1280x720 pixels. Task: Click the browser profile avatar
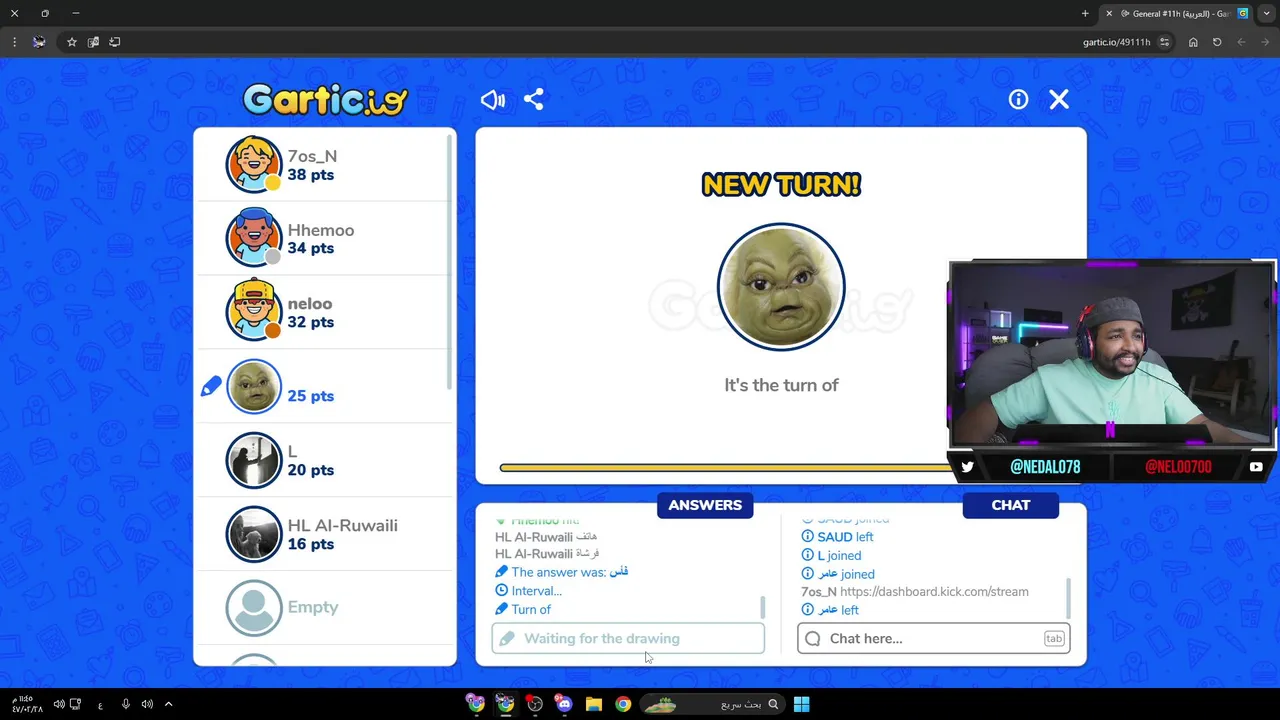[39, 42]
